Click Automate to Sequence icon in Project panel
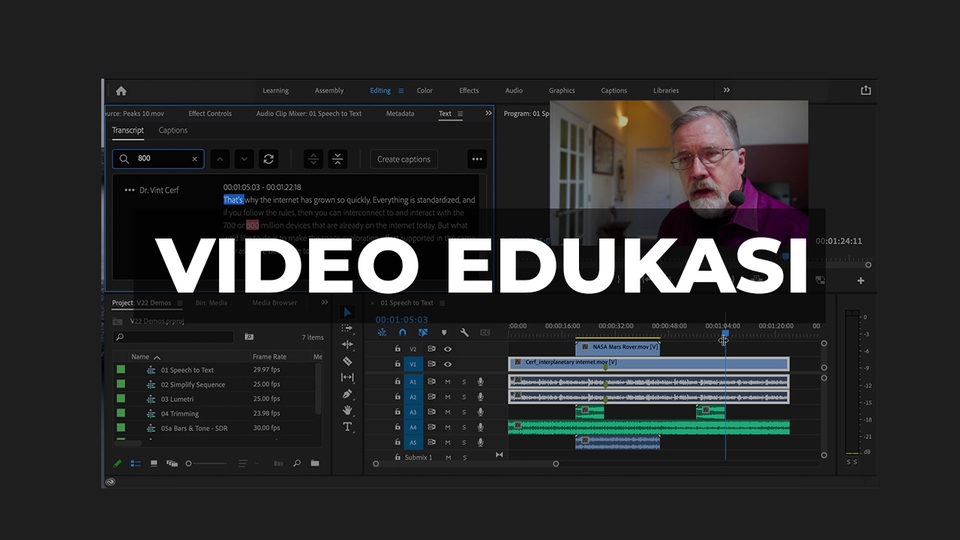960x540 pixels. pos(279,463)
